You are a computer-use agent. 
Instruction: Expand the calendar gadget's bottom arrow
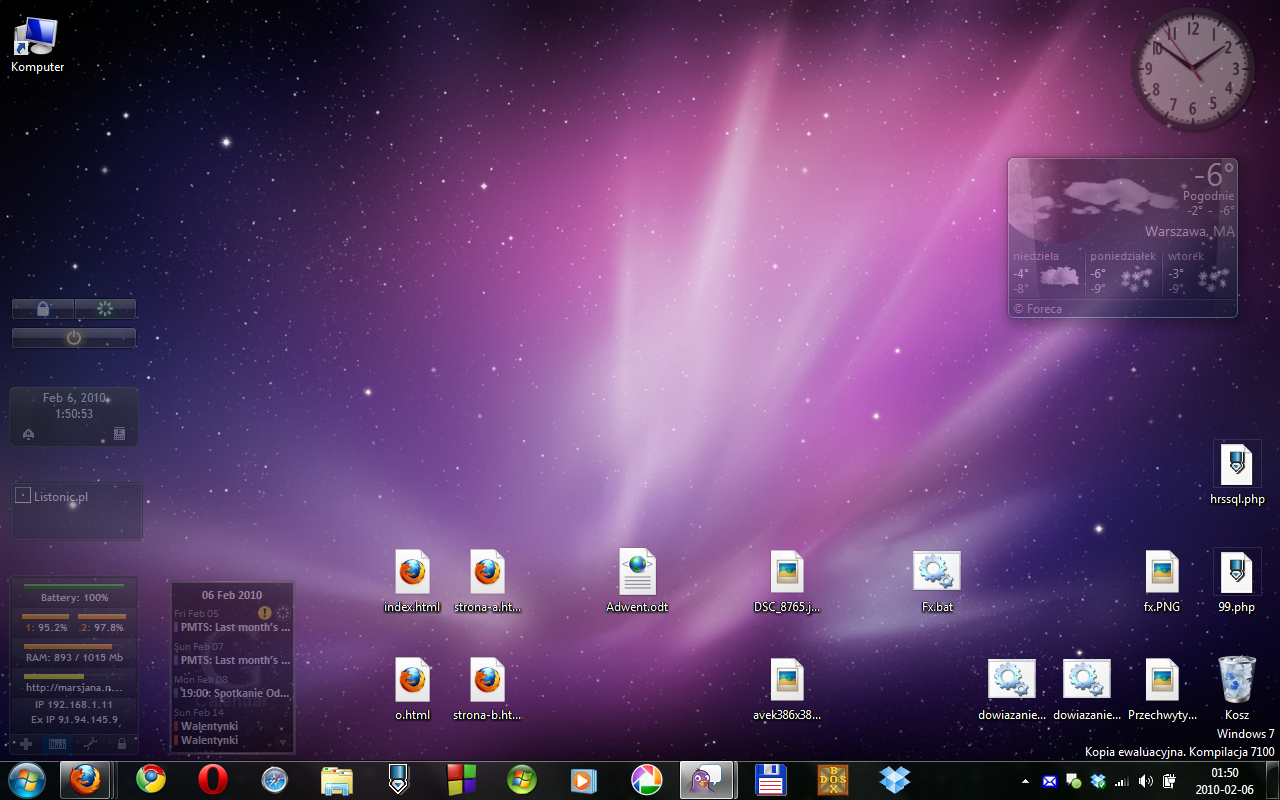click(x=283, y=742)
